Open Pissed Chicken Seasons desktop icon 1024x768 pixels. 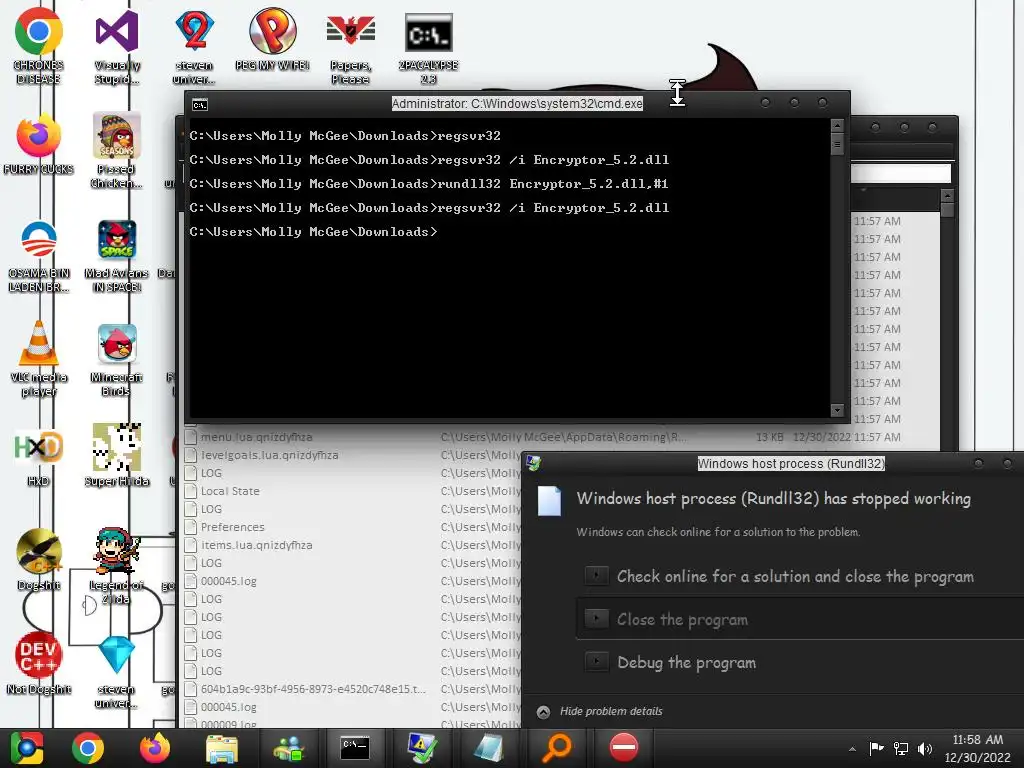[117, 150]
